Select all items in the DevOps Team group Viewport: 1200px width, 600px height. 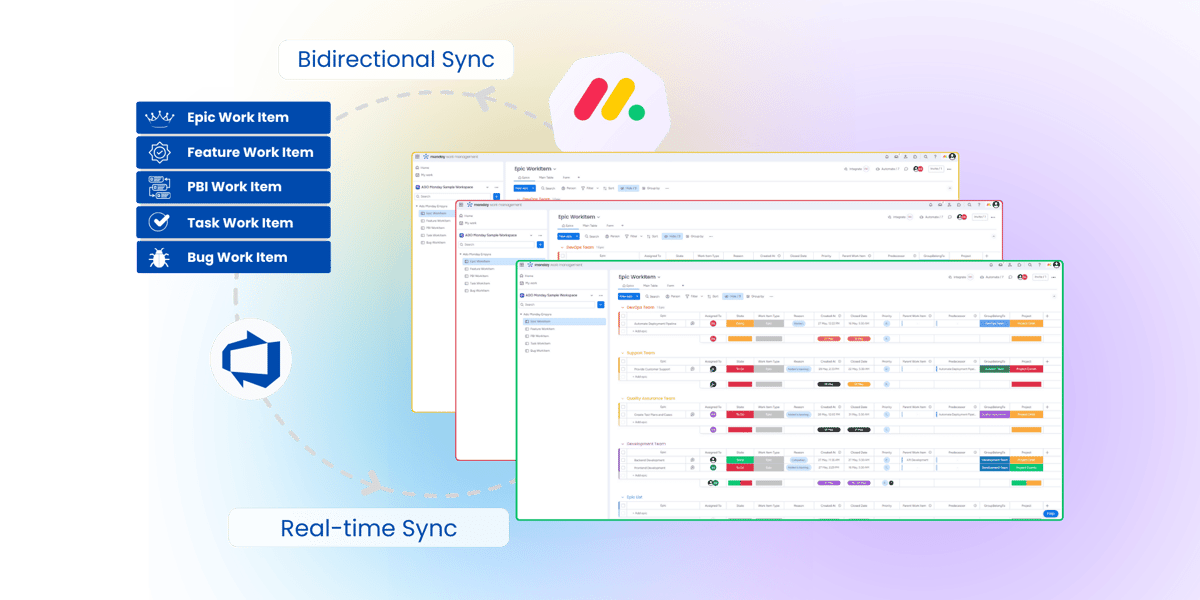point(623,316)
